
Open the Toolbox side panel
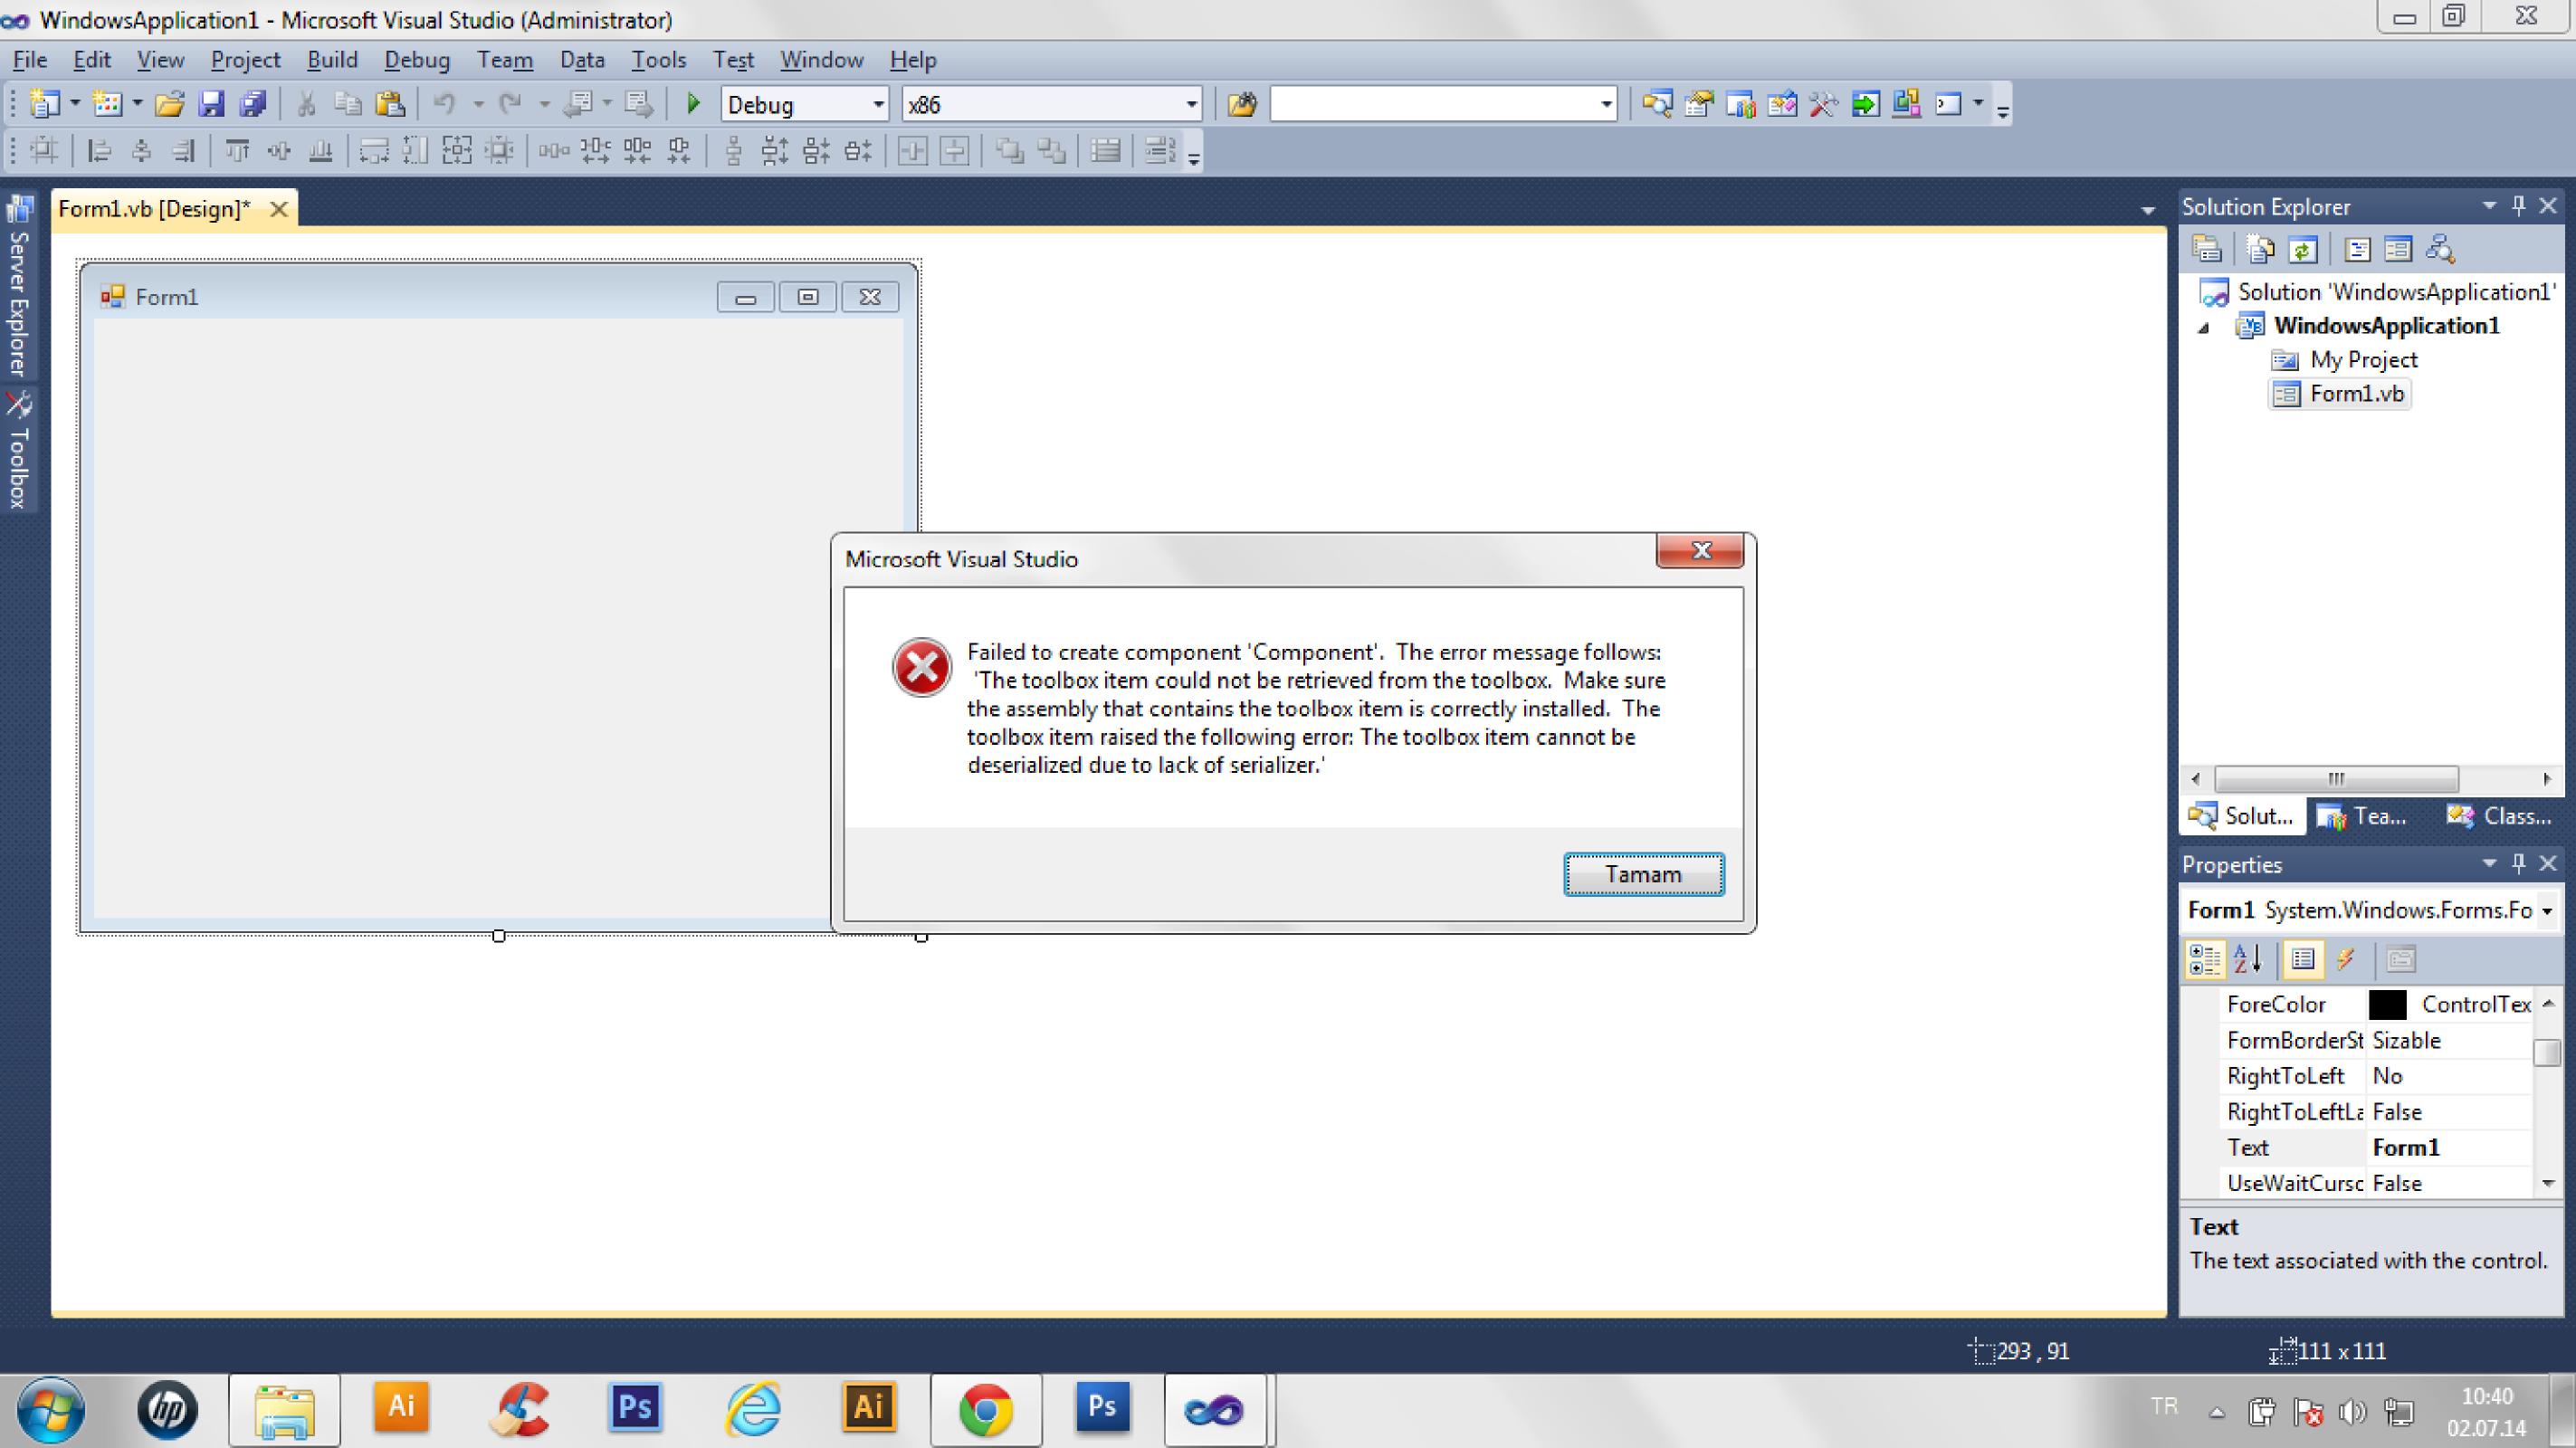(x=18, y=451)
